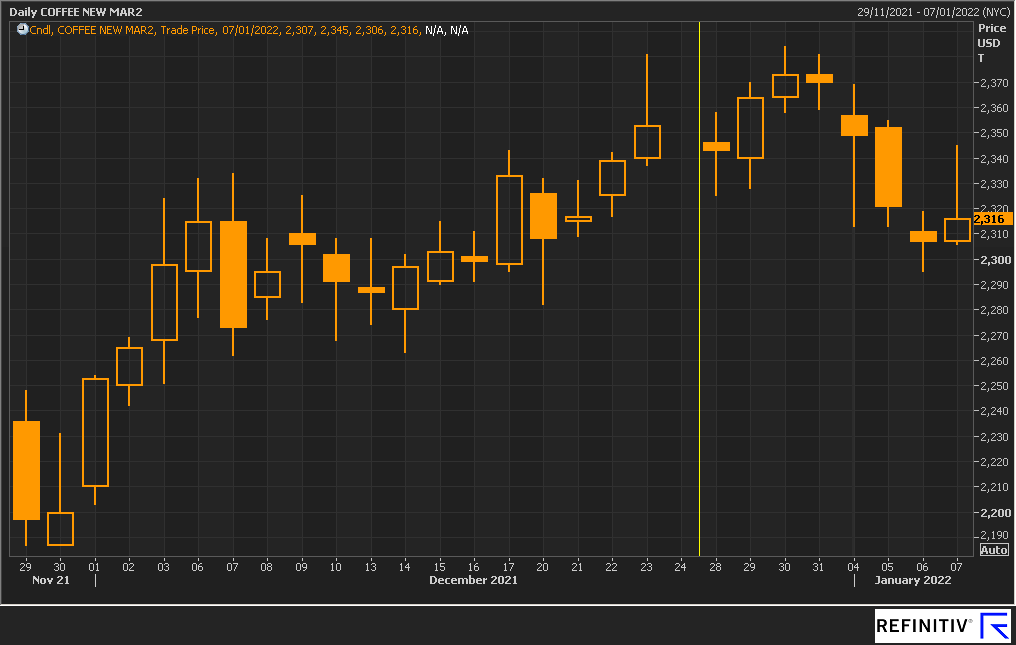The height and width of the screenshot is (645, 1016).
Task: Select the Cndl series legend text
Action: point(249,30)
